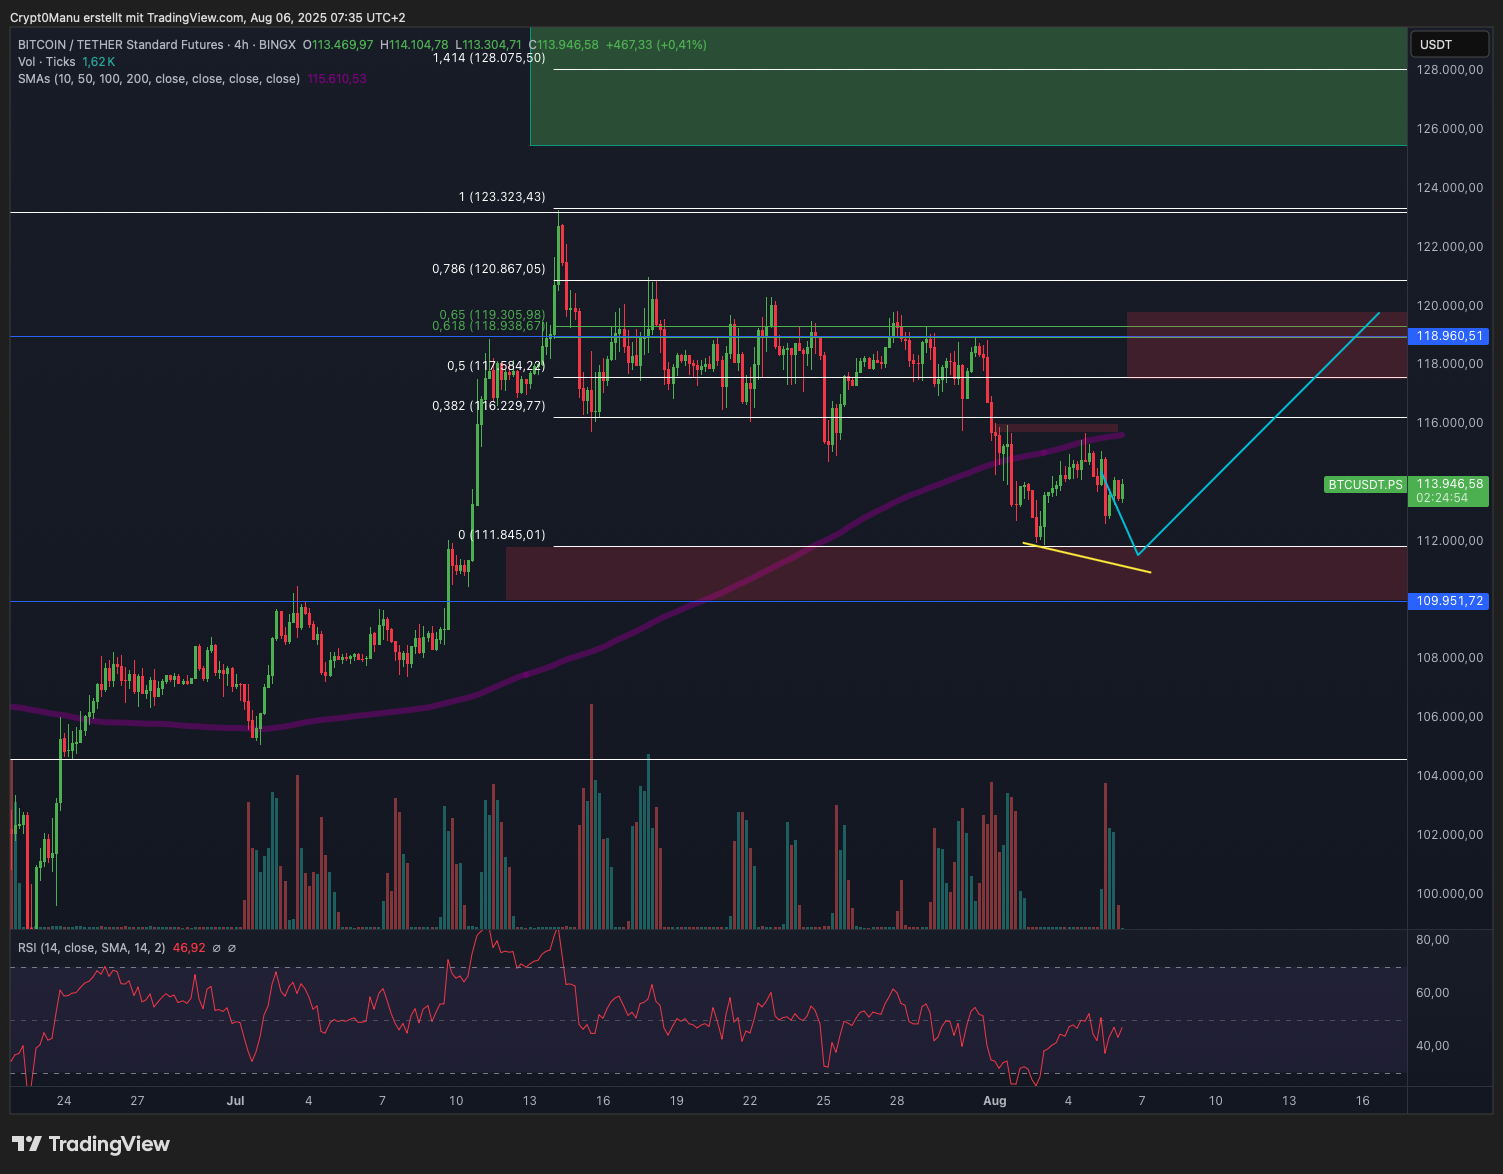This screenshot has width=1503, height=1174.
Task: Select the cyan projection arrow line
Action: pyautogui.click(x=1260, y=432)
